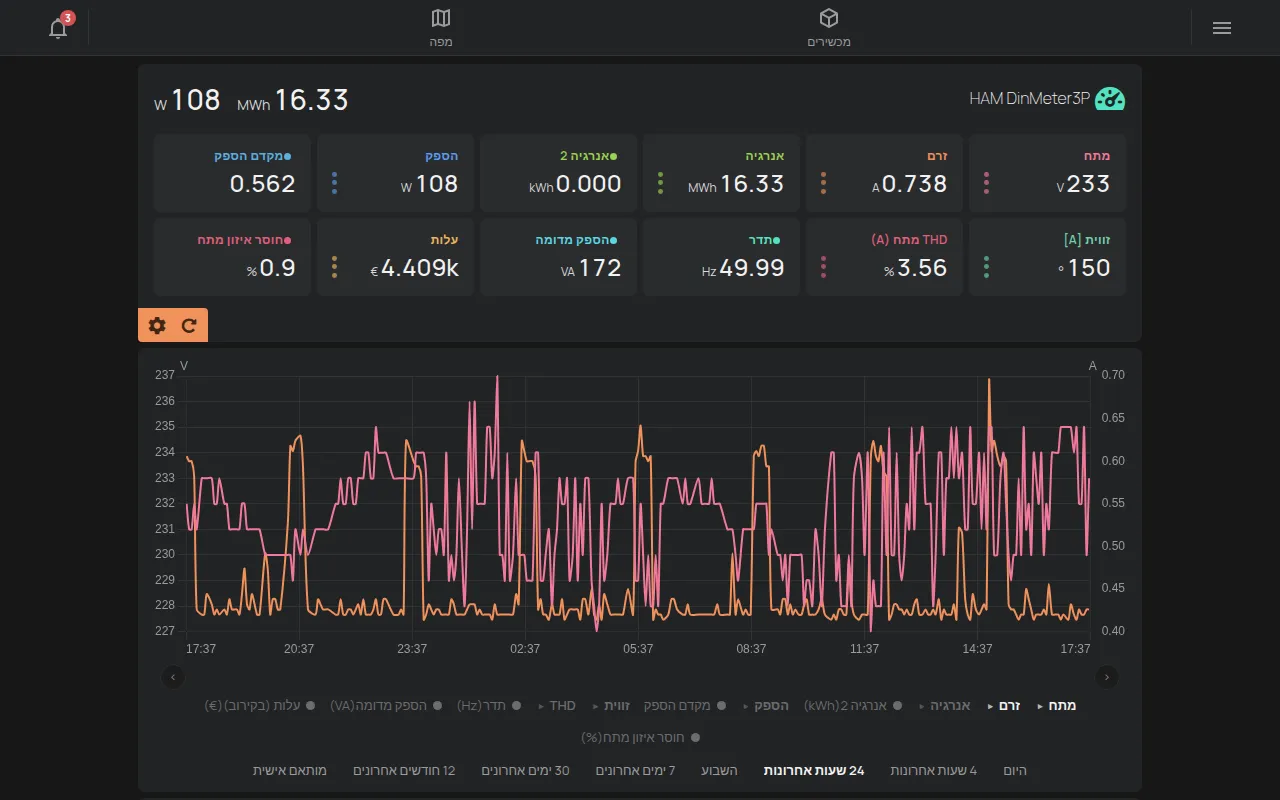The width and height of the screenshot is (1280, 800).
Task: Refresh the chart with reload icon
Action: tap(189, 325)
